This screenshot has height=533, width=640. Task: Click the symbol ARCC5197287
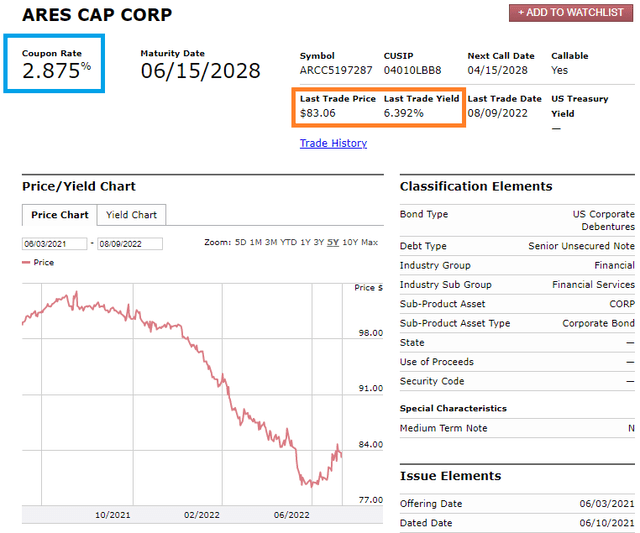click(336, 70)
